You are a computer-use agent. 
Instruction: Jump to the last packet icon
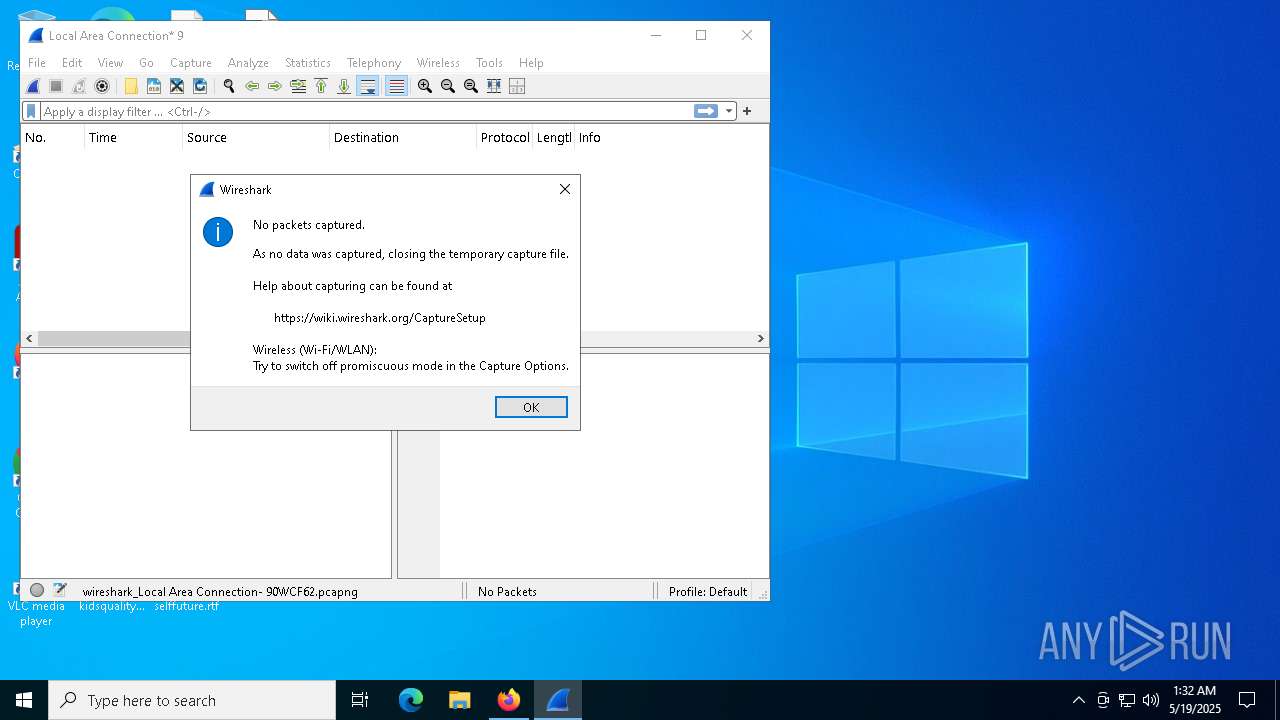(x=344, y=86)
